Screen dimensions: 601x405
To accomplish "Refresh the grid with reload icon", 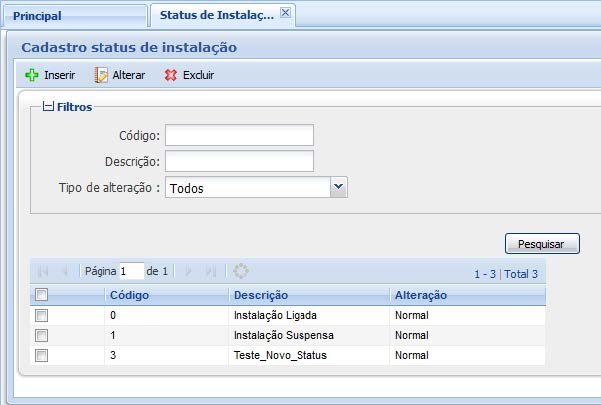I will [x=240, y=271].
